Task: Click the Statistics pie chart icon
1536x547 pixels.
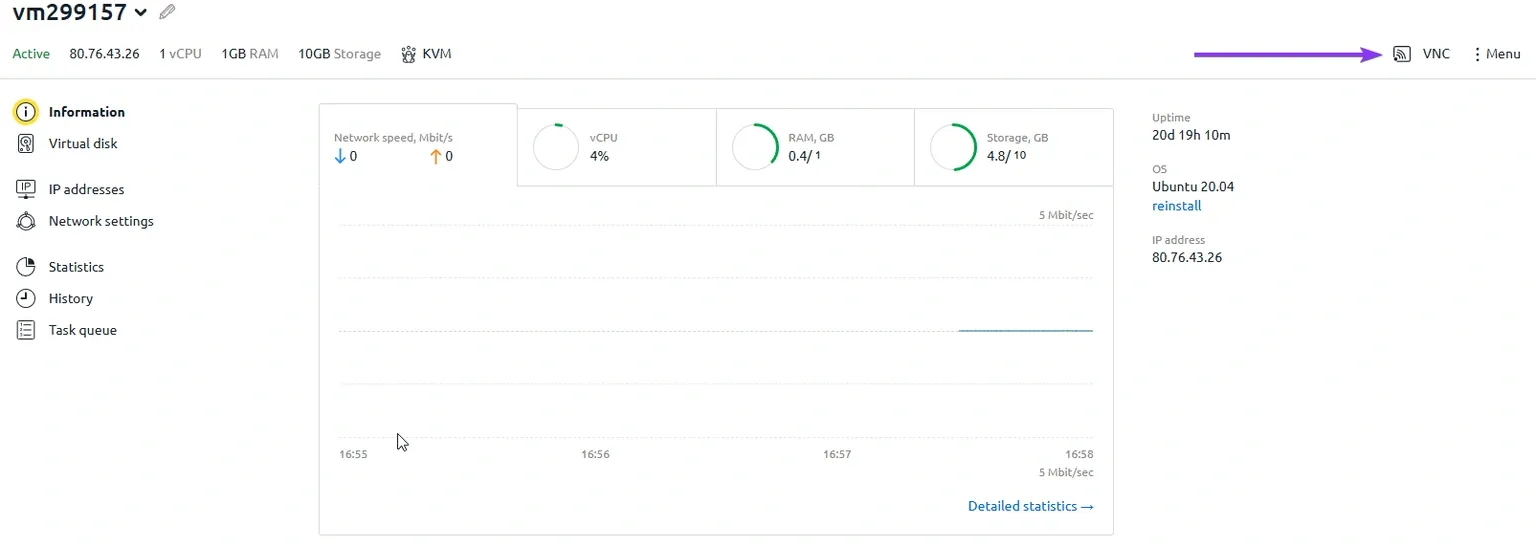Action: pos(26,267)
